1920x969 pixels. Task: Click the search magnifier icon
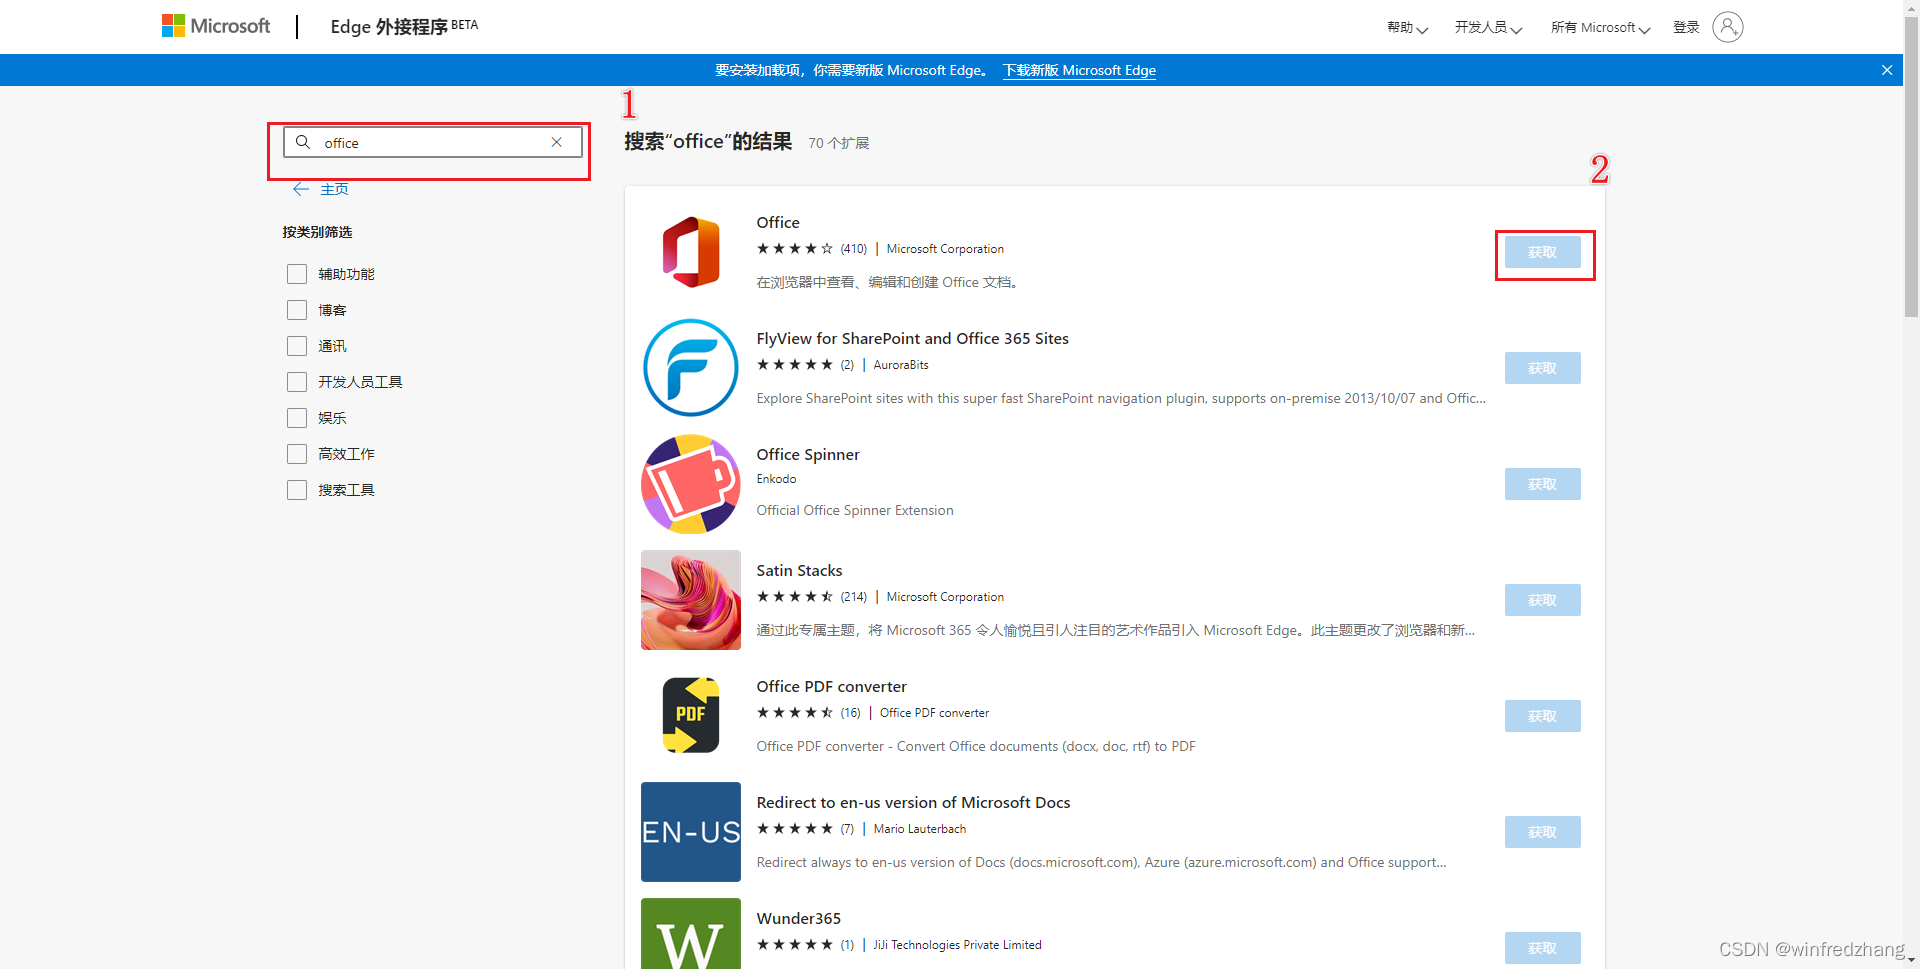(x=303, y=142)
